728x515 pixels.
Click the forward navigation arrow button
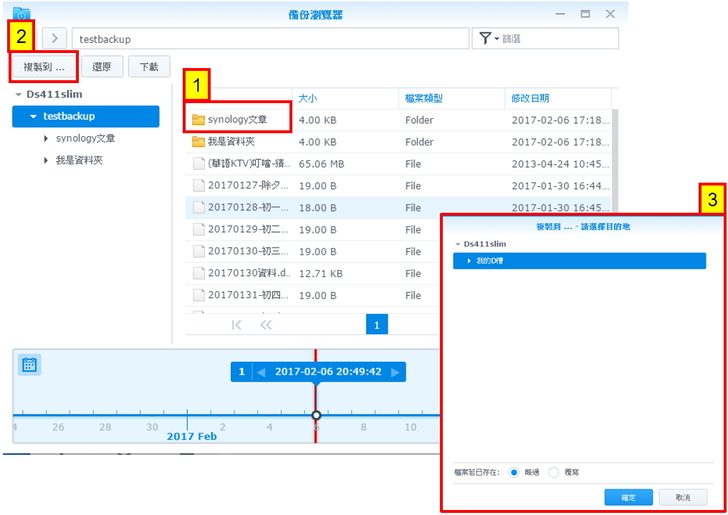pos(54,38)
